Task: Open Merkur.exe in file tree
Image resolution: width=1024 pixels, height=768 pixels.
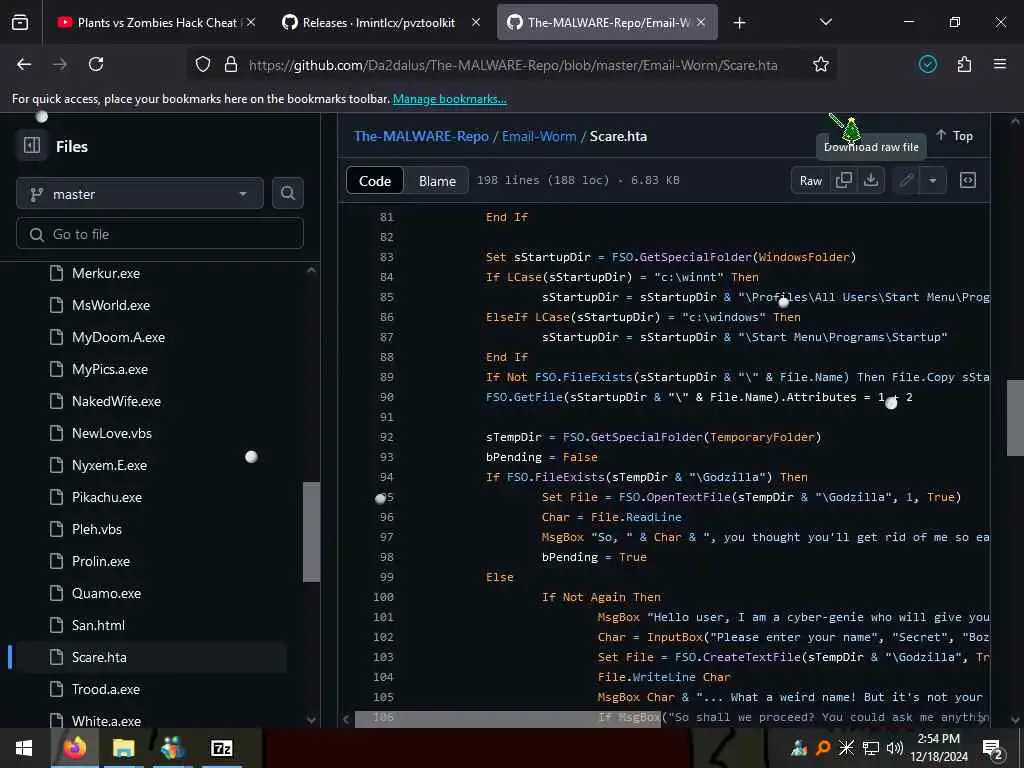Action: (106, 273)
